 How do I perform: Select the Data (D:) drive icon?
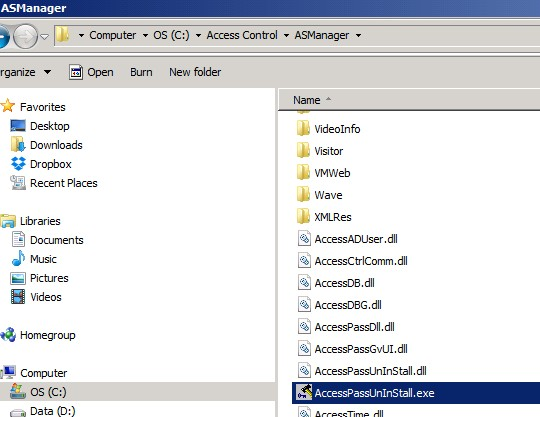coord(18,412)
